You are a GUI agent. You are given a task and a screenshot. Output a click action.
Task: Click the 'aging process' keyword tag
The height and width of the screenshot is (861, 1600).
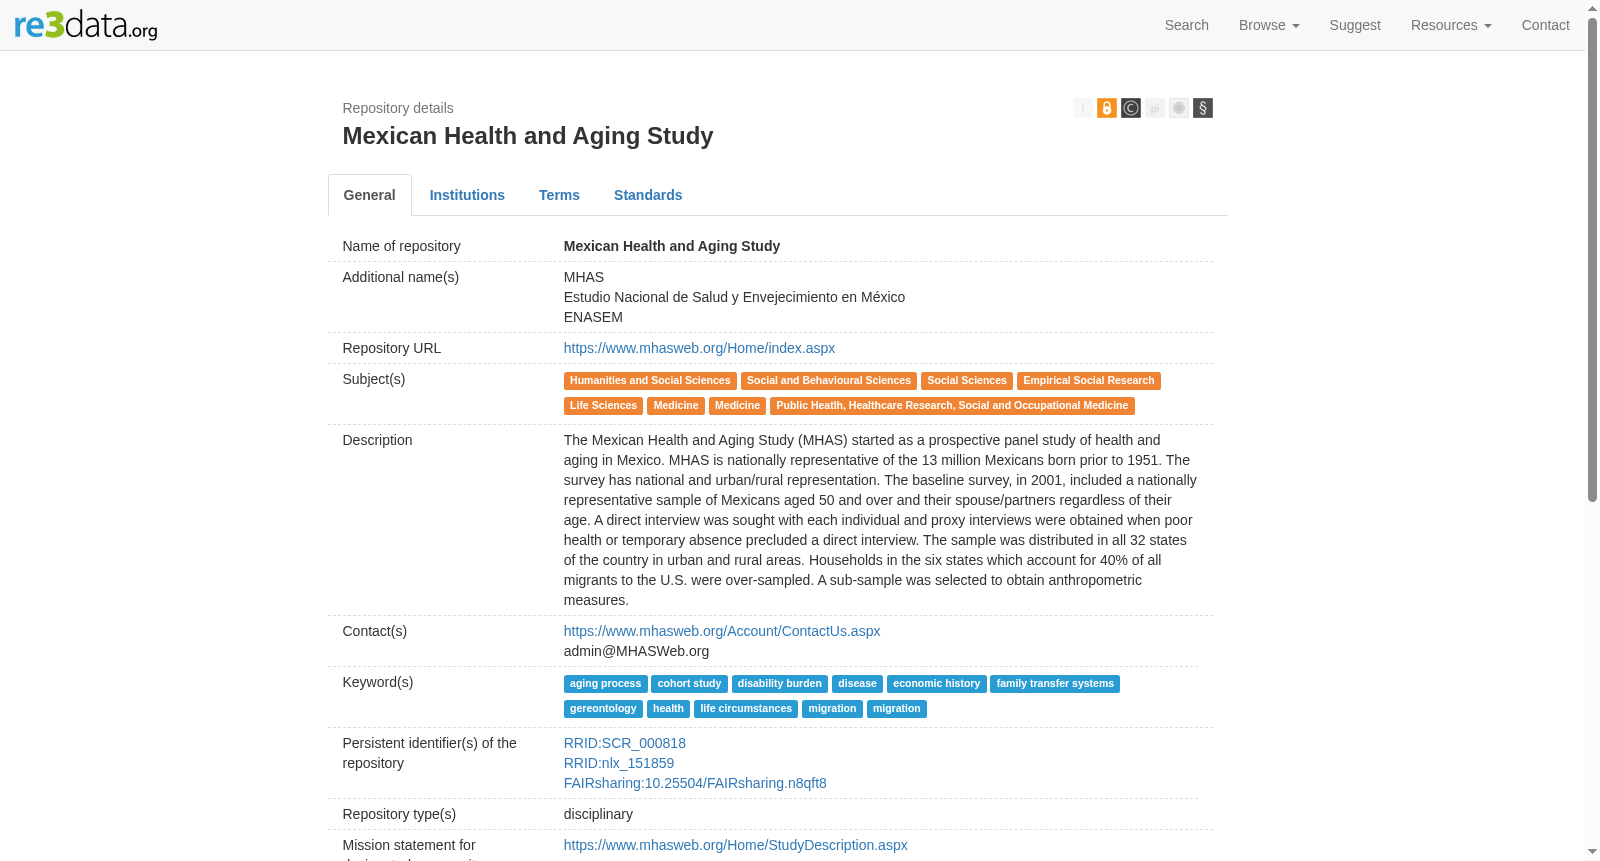(x=606, y=684)
